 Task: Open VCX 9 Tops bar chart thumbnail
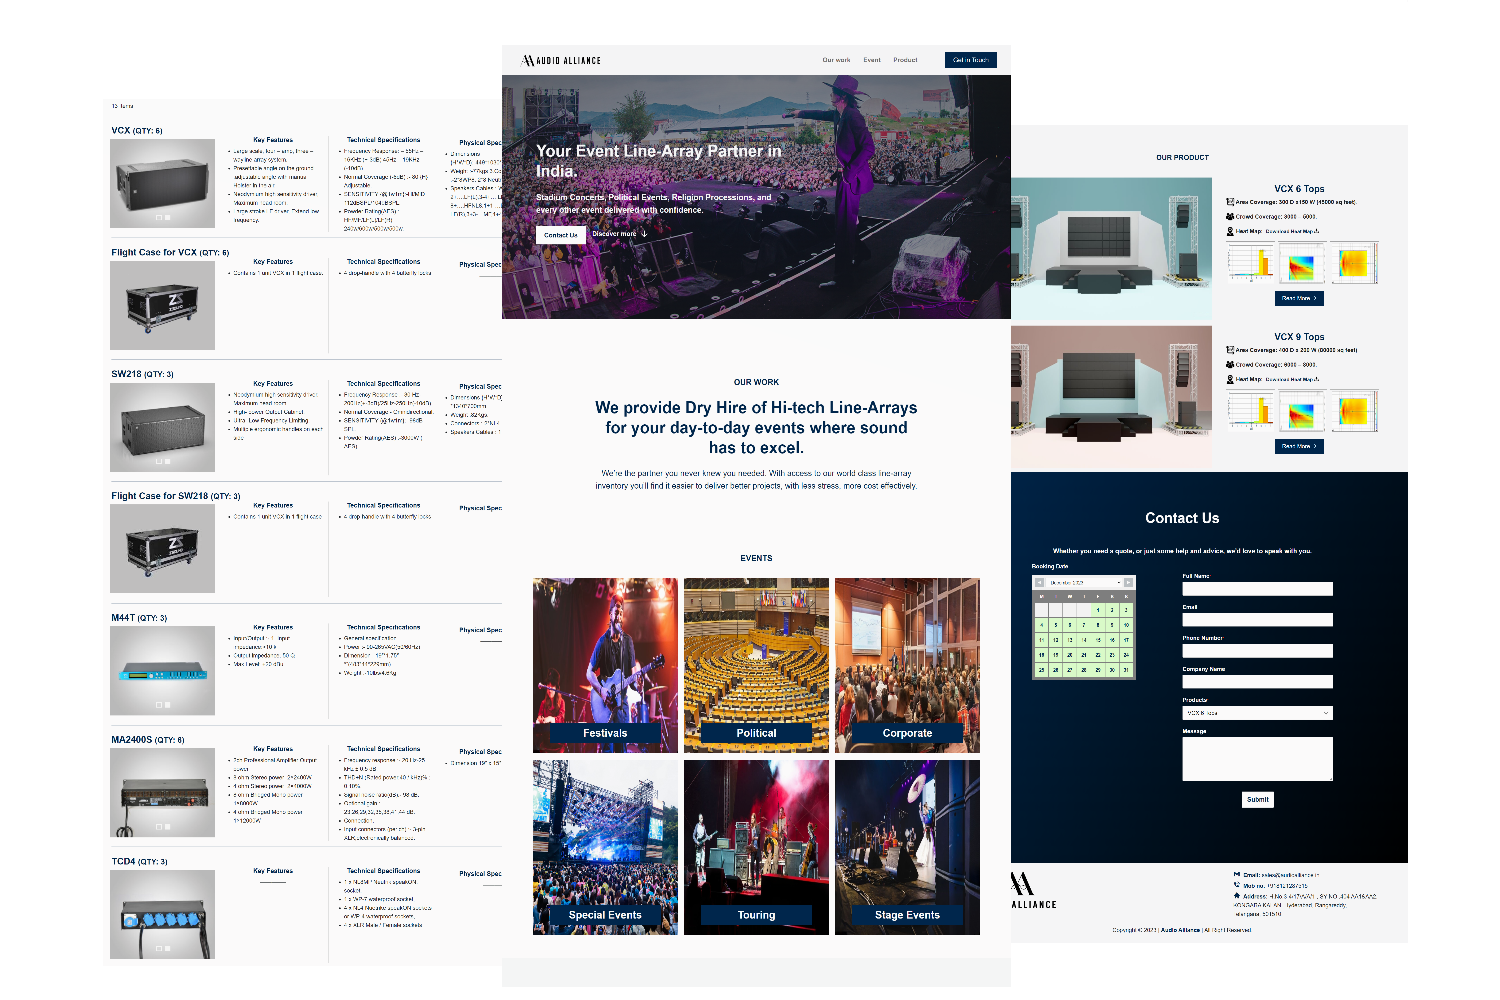click(x=1250, y=411)
